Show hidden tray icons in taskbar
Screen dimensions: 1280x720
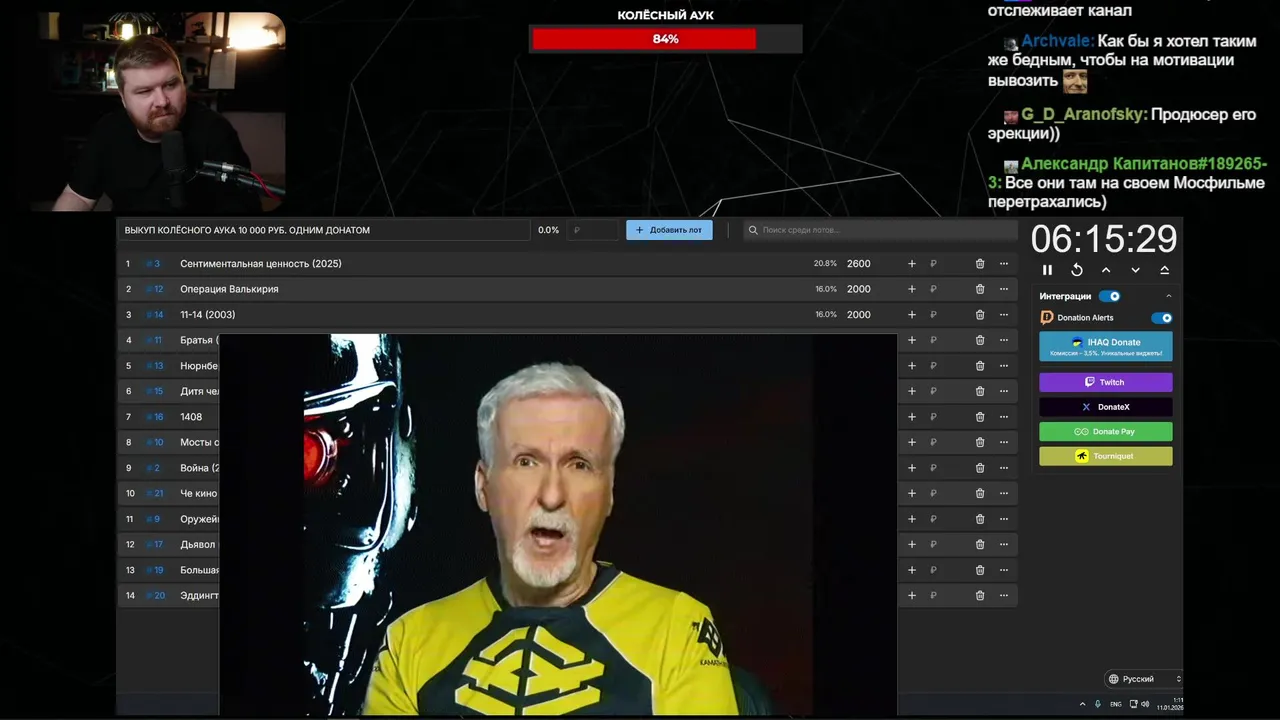(1082, 704)
